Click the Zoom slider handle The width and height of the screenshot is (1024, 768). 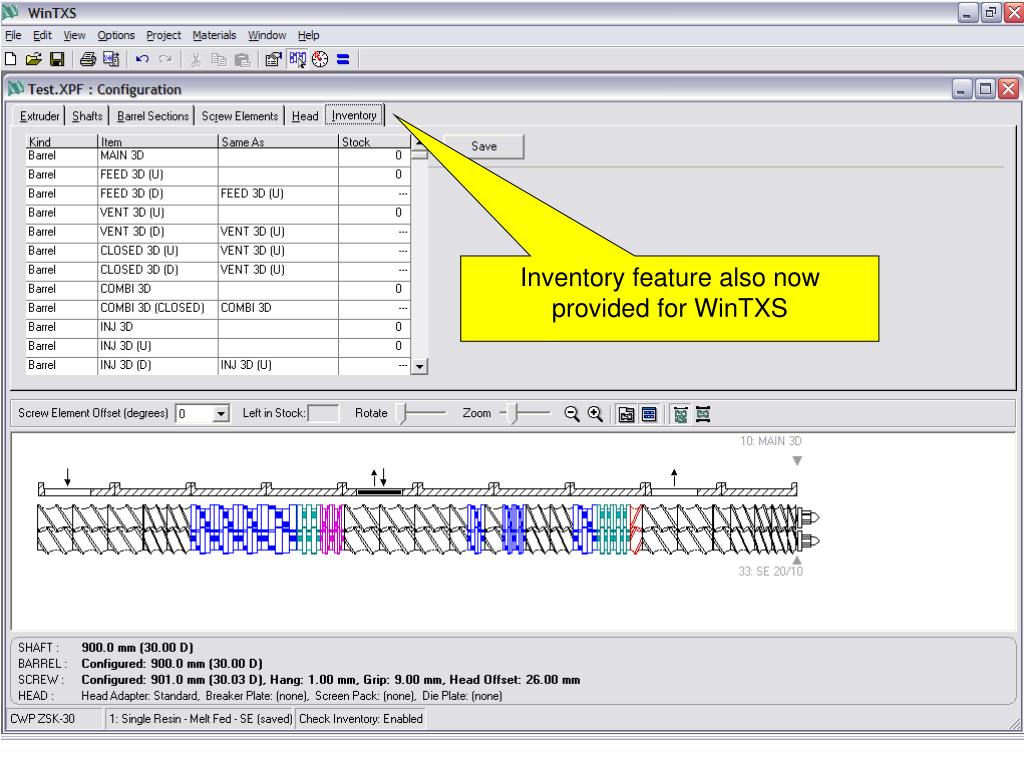click(515, 413)
